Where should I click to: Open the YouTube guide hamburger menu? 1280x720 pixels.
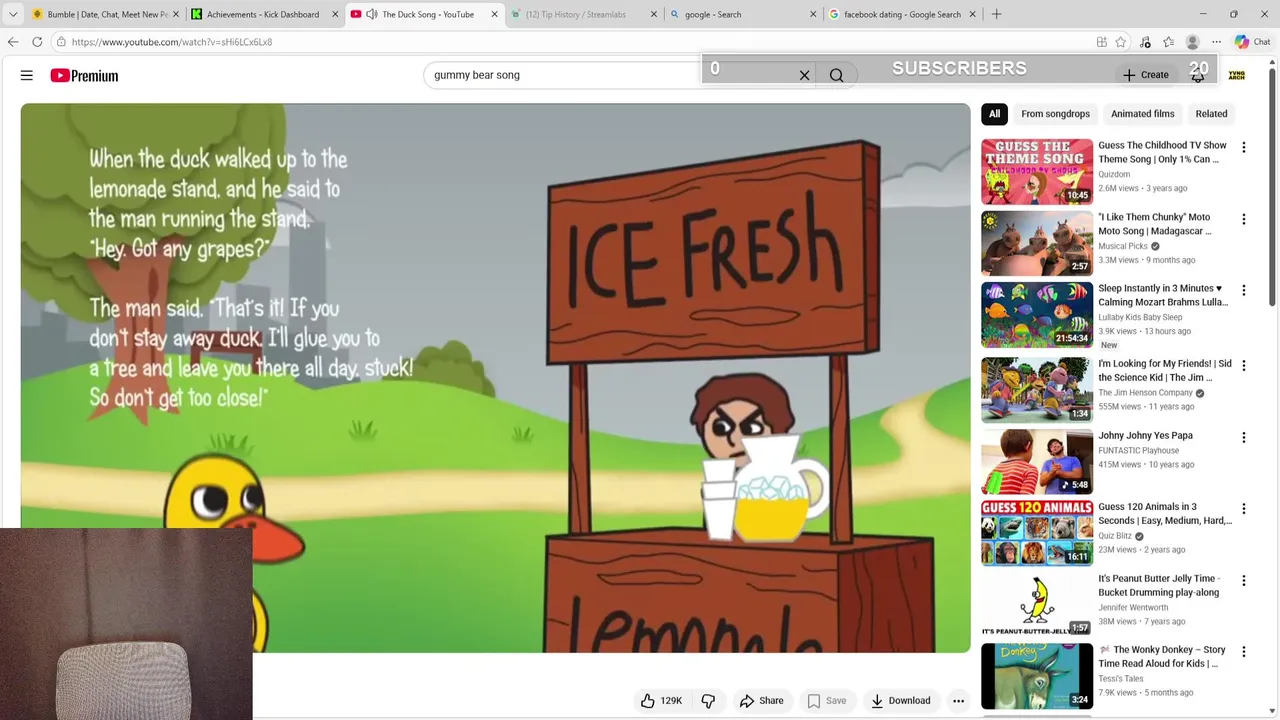click(27, 75)
